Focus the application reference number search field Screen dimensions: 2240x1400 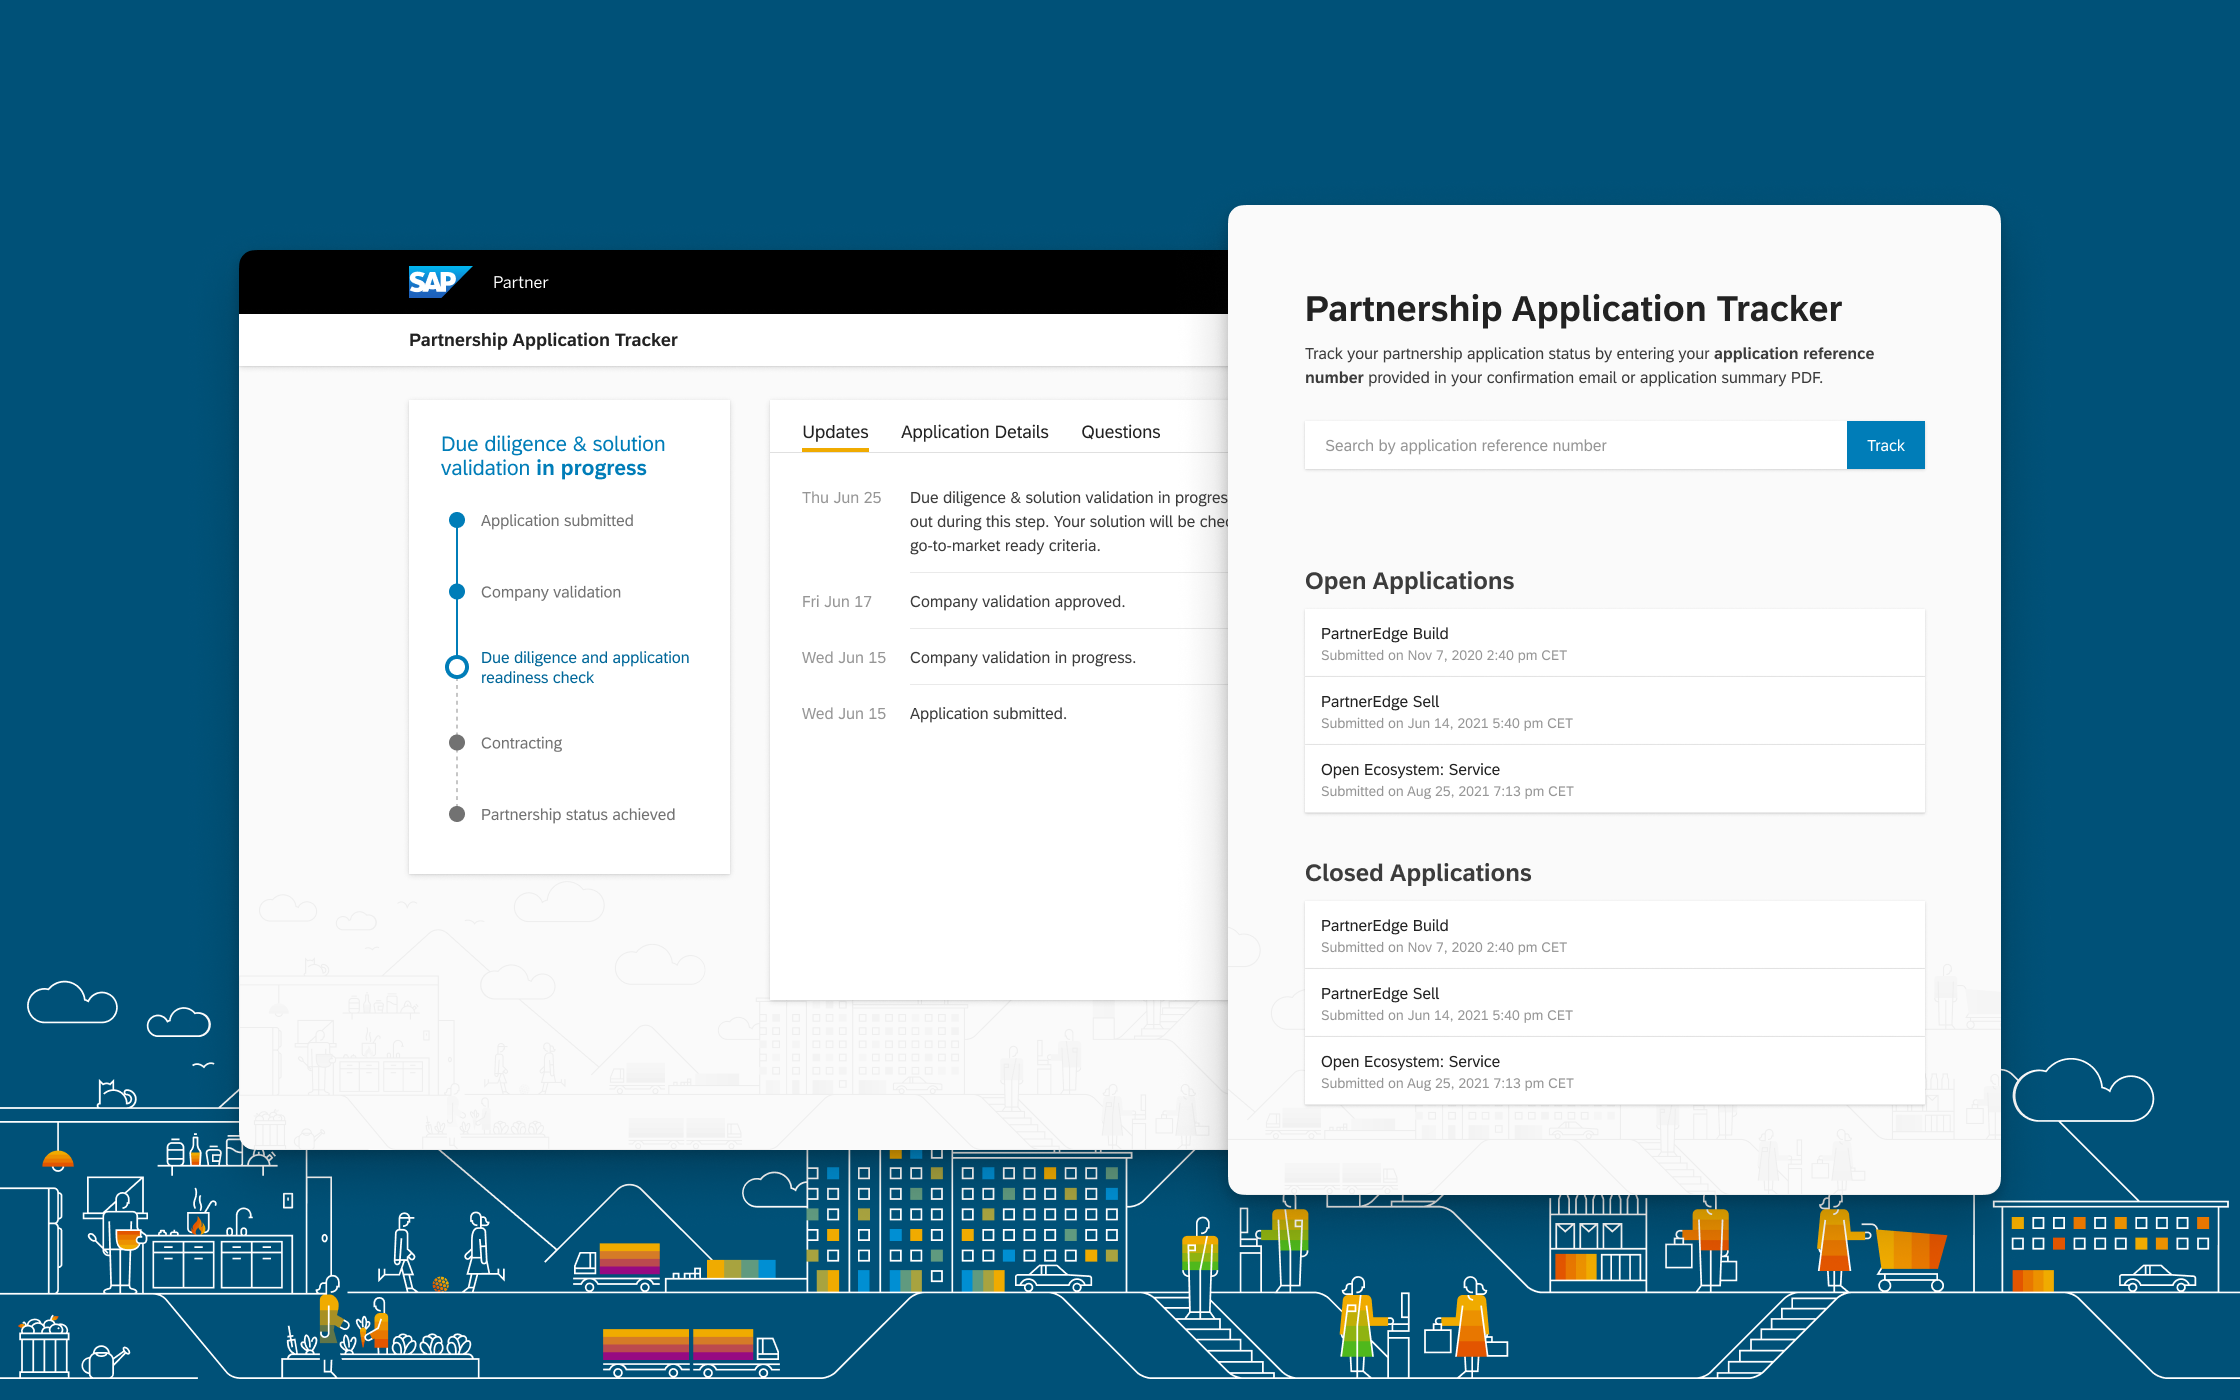1575,445
